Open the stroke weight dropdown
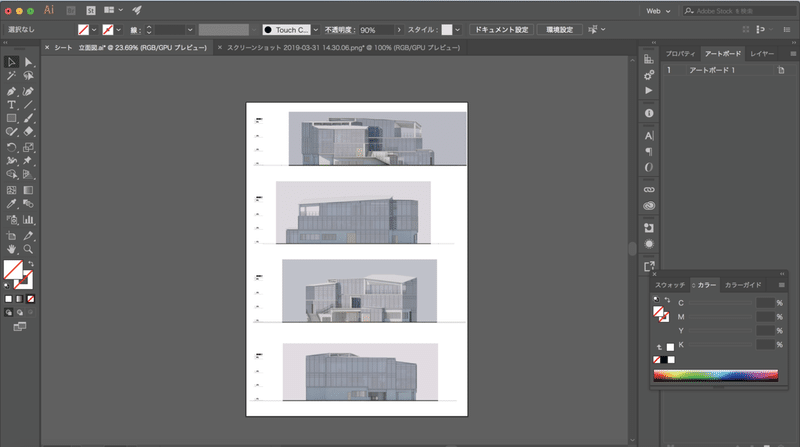Screen dimensions: 800x447 (190, 30)
